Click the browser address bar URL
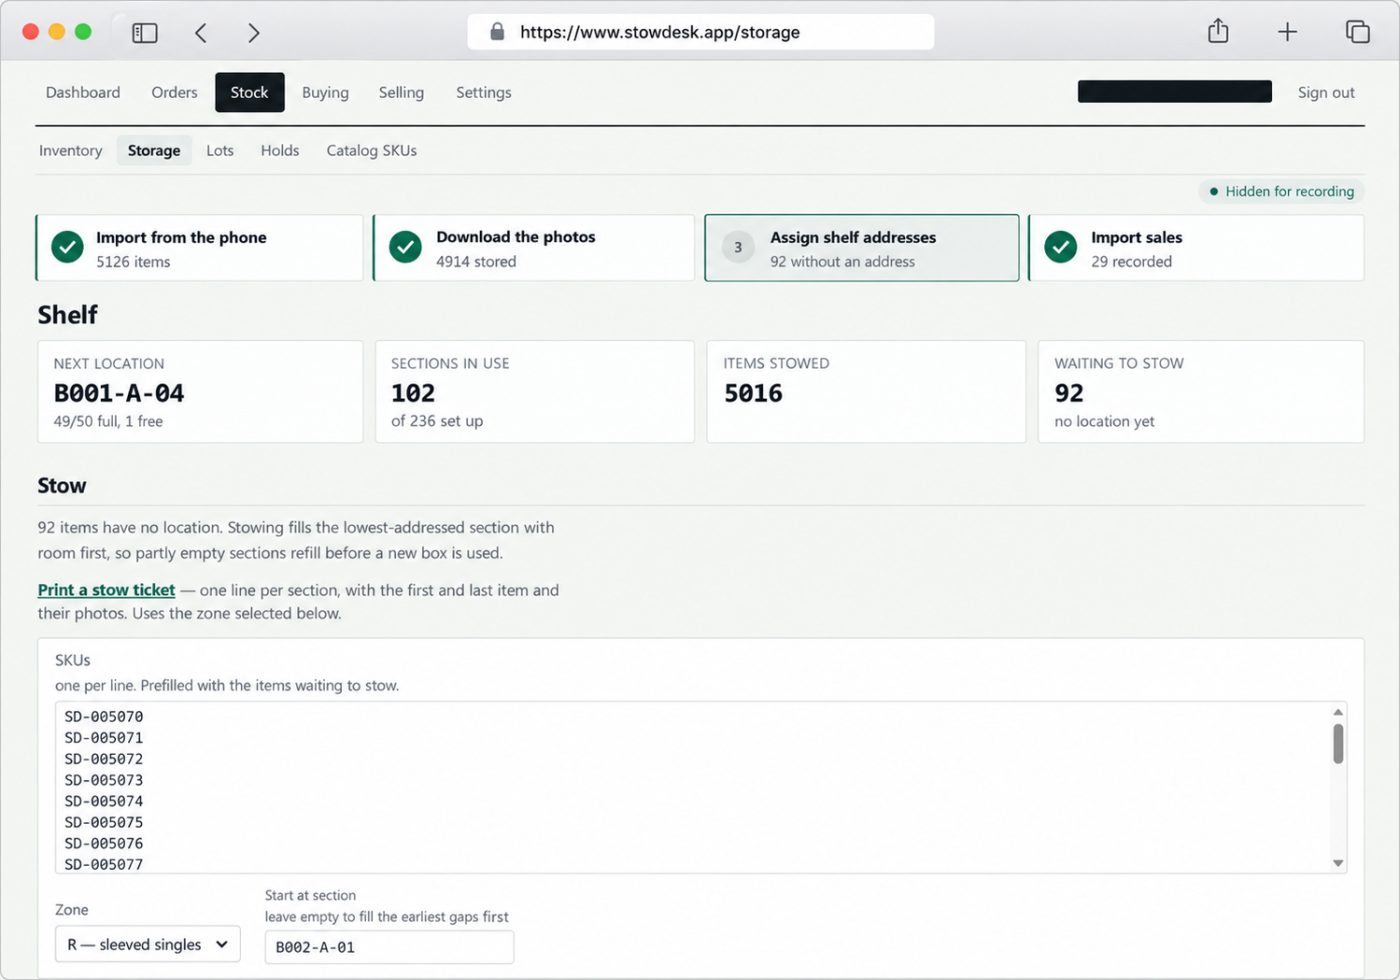Image resolution: width=1400 pixels, height=980 pixels. point(660,32)
